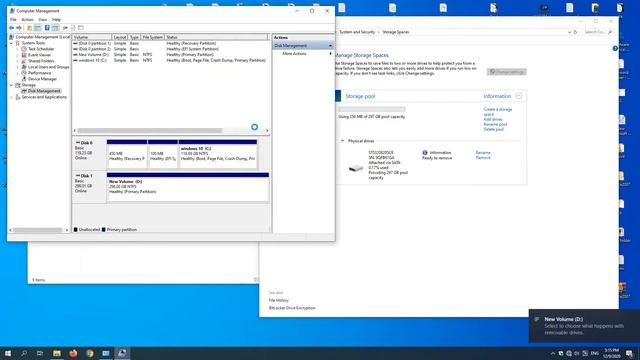Click the Search Control Panel box
Viewport: 640px width, 360px height.
(x=598, y=32)
